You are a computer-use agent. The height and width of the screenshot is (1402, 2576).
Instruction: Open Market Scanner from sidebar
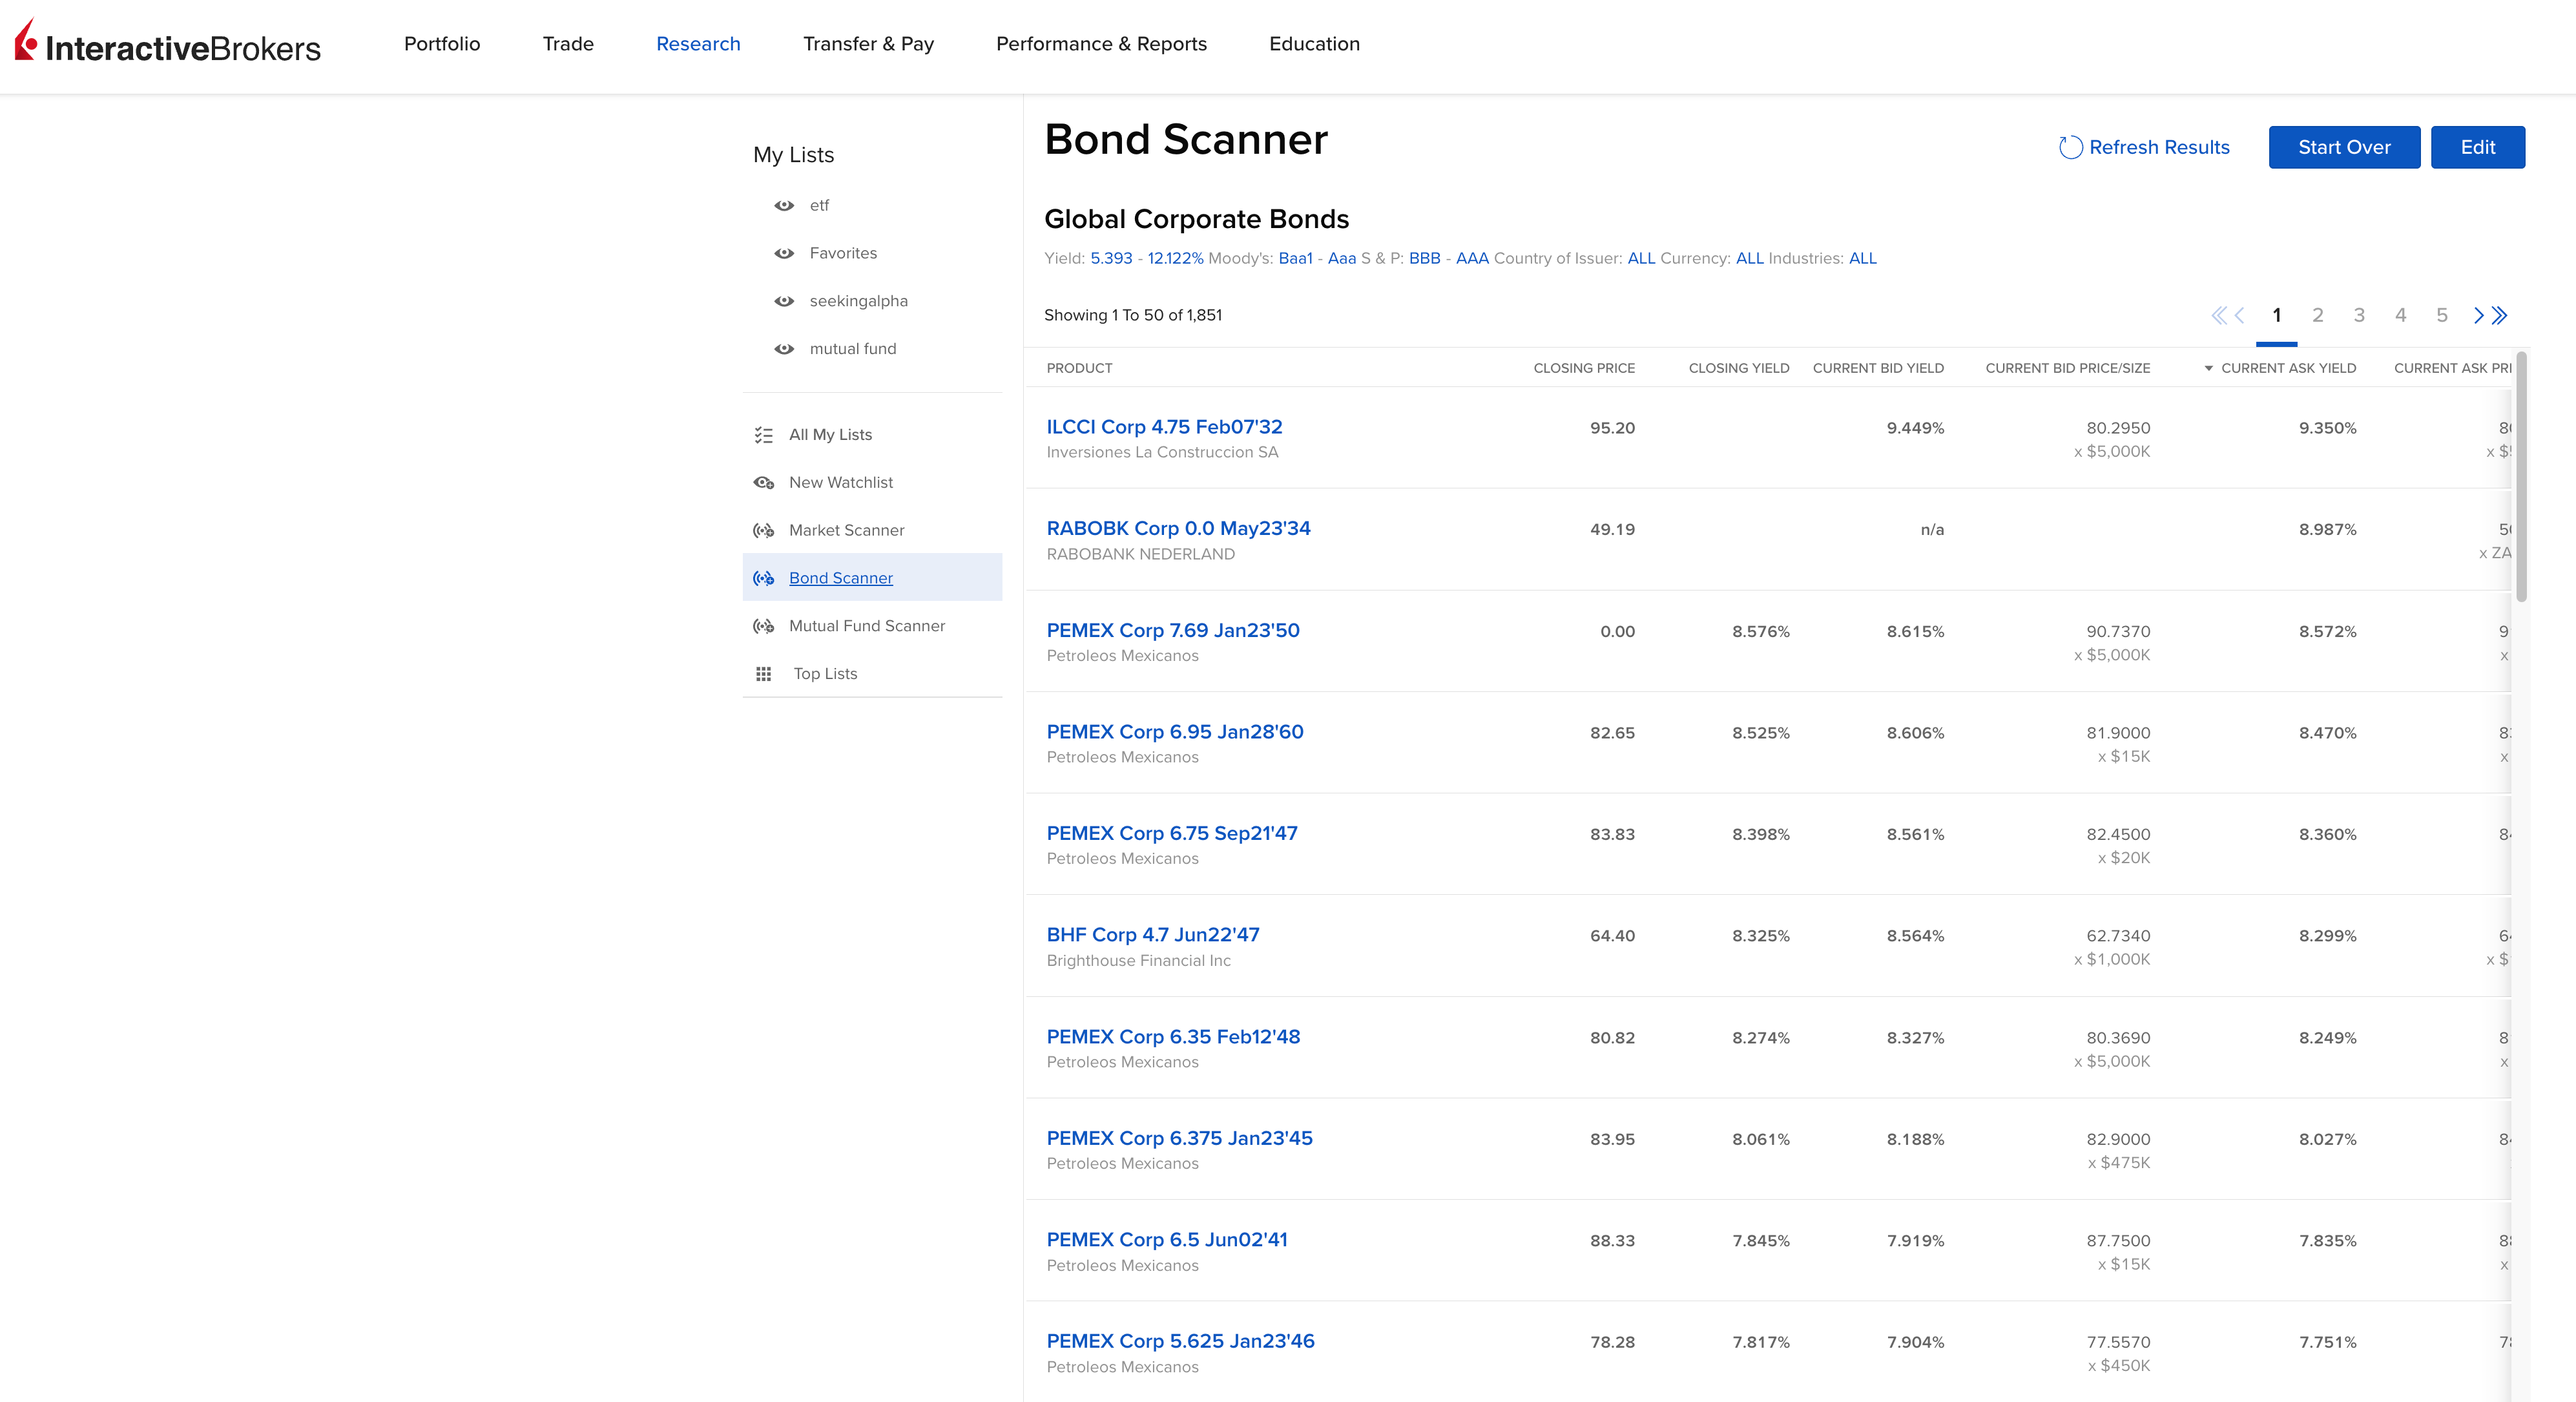point(846,531)
